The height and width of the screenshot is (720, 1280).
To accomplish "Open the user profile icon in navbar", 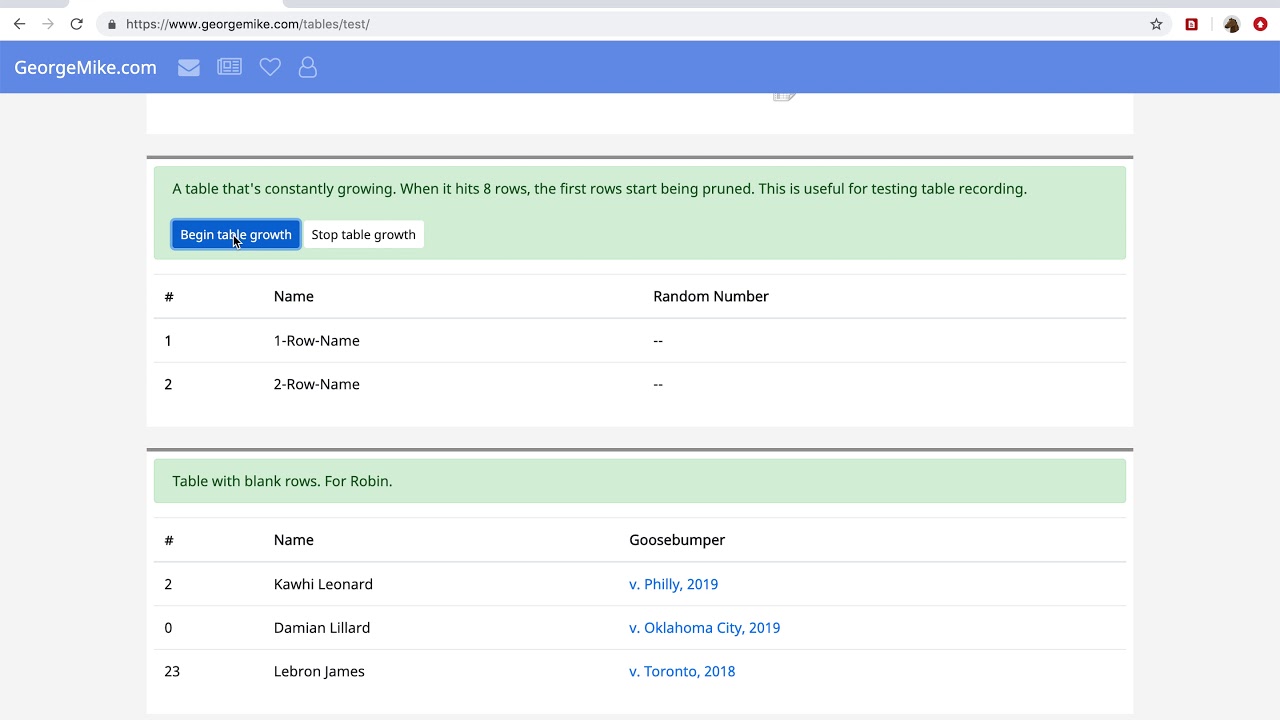I will [308, 67].
